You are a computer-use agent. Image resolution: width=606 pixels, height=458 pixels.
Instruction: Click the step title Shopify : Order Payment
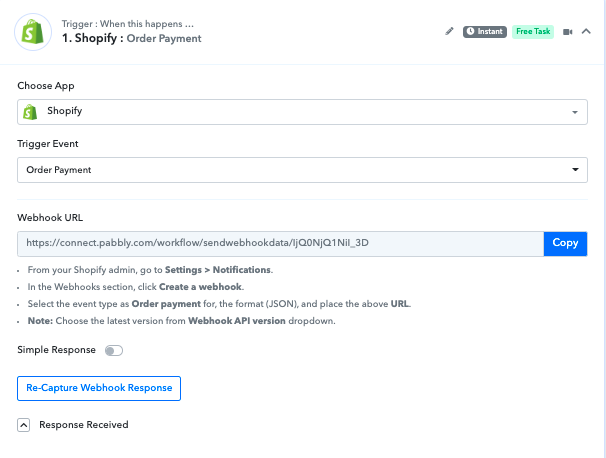click(132, 38)
